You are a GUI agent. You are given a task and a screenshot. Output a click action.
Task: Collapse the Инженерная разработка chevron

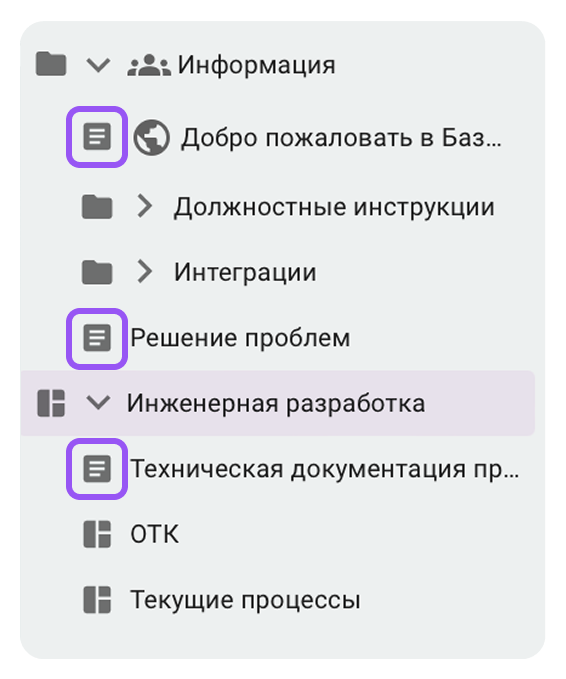(98, 403)
